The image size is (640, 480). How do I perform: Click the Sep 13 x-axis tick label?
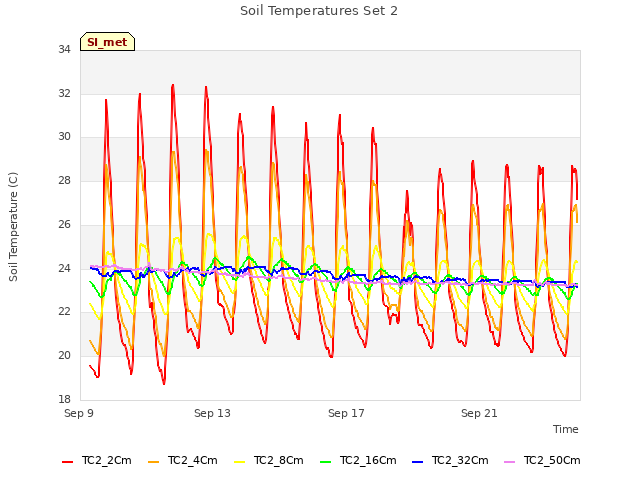click(x=212, y=413)
